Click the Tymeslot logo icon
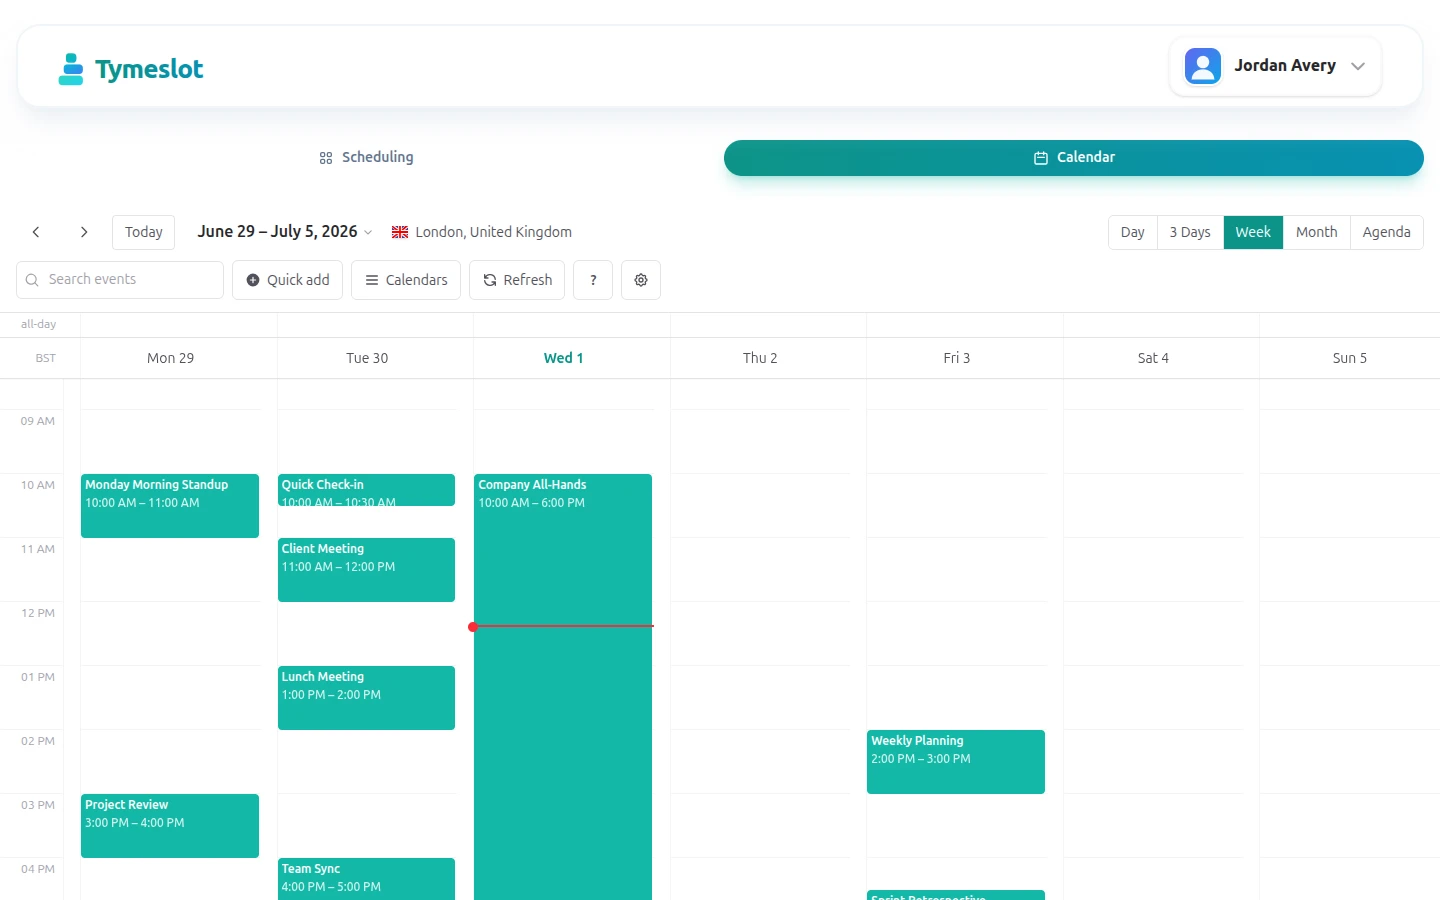 pos(71,69)
